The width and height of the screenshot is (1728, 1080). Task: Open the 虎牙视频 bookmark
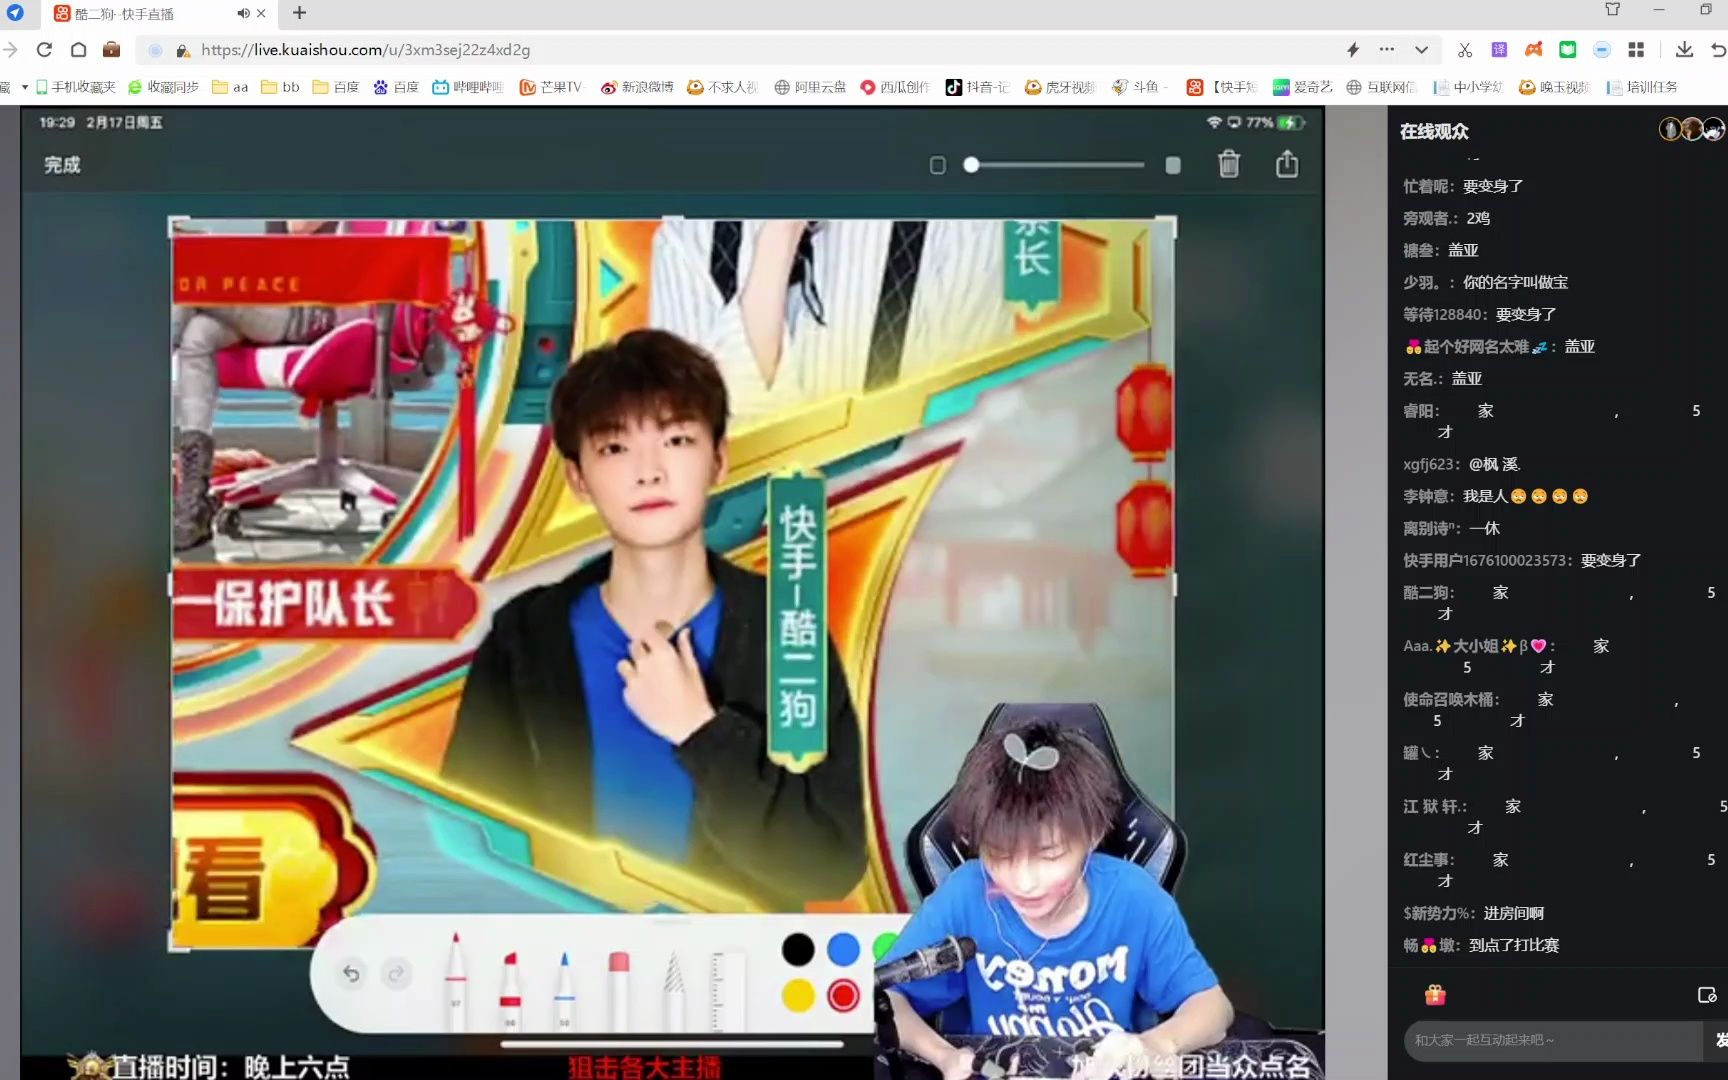1061,88
